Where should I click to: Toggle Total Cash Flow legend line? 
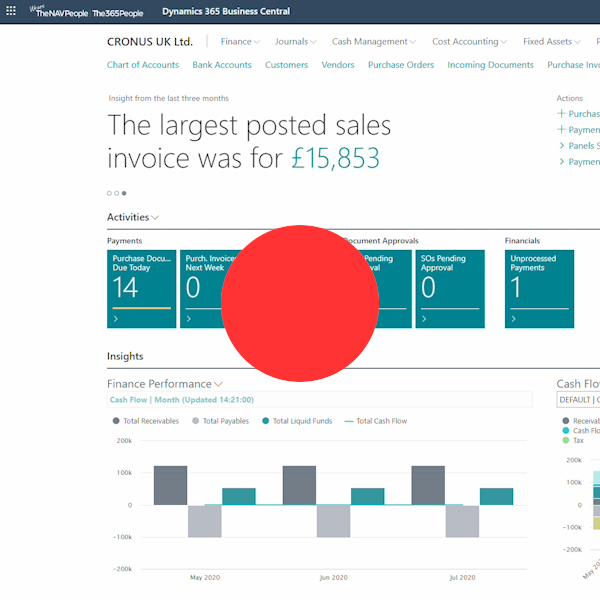point(376,421)
